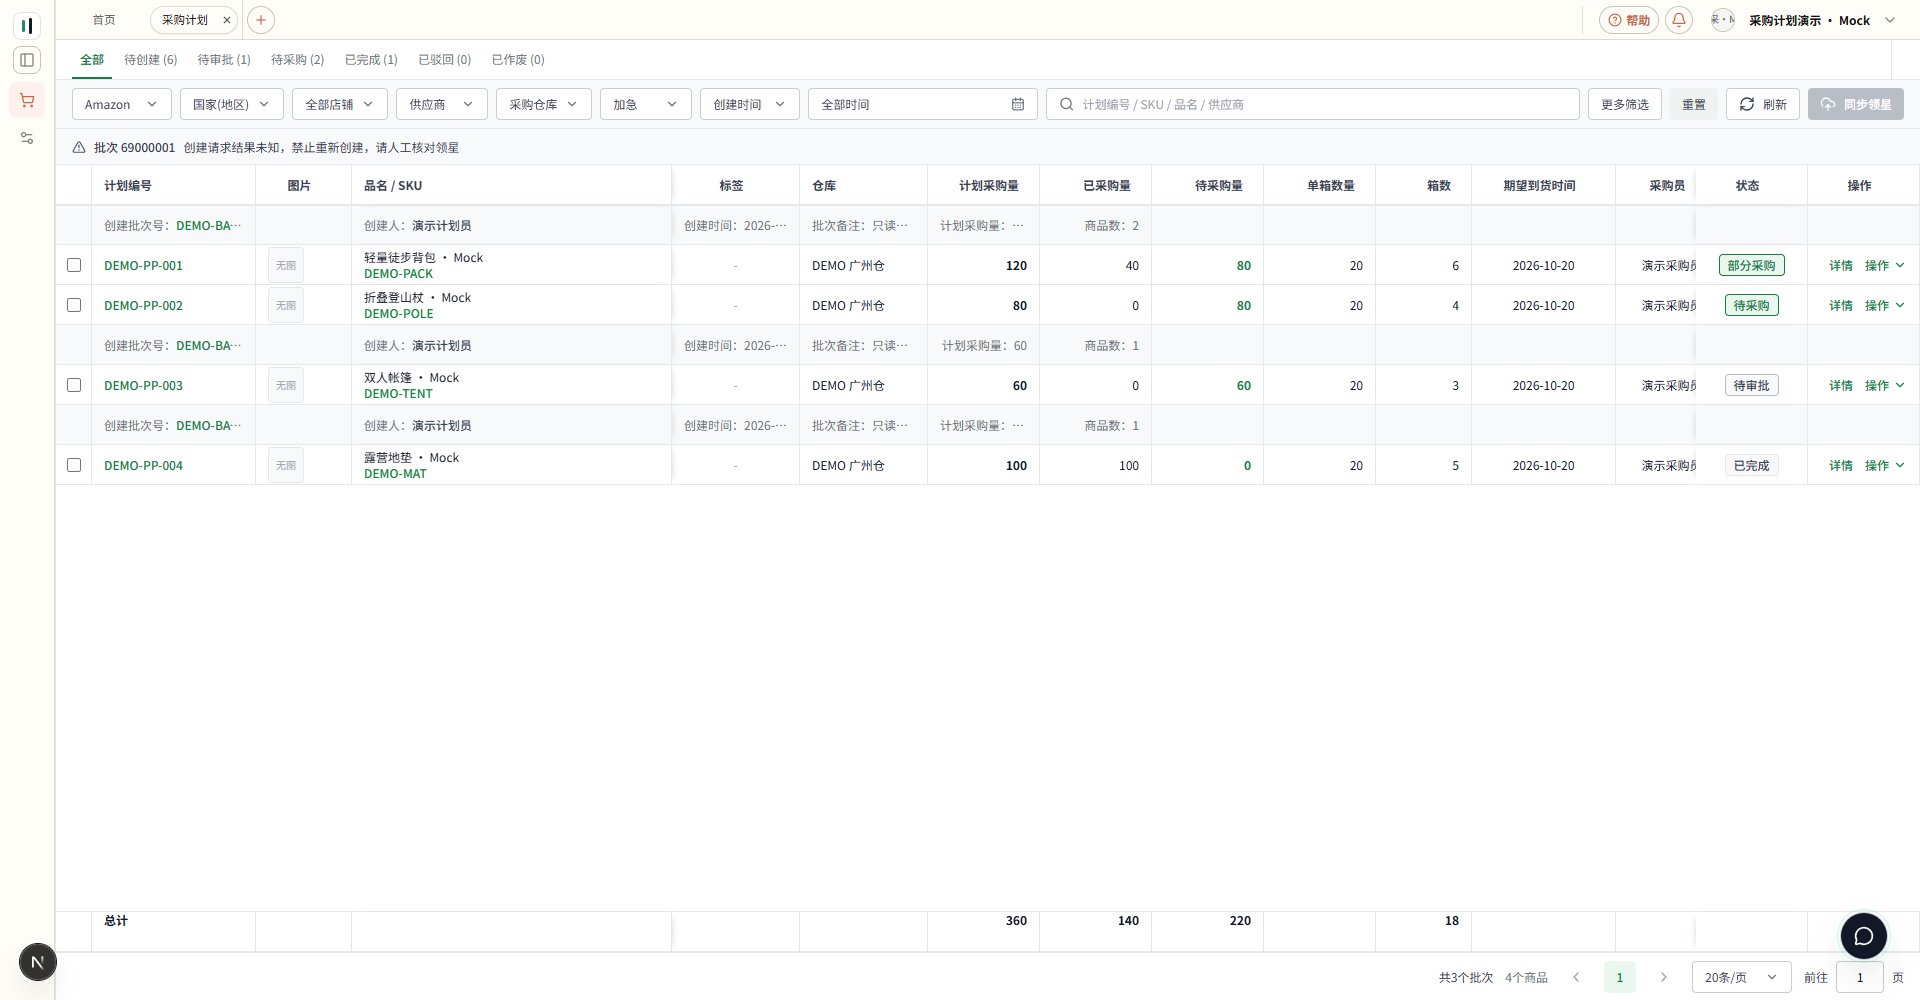Image resolution: width=1920 pixels, height=1000 pixels.
Task: Close the 采购计划 tab
Action: tap(227, 20)
